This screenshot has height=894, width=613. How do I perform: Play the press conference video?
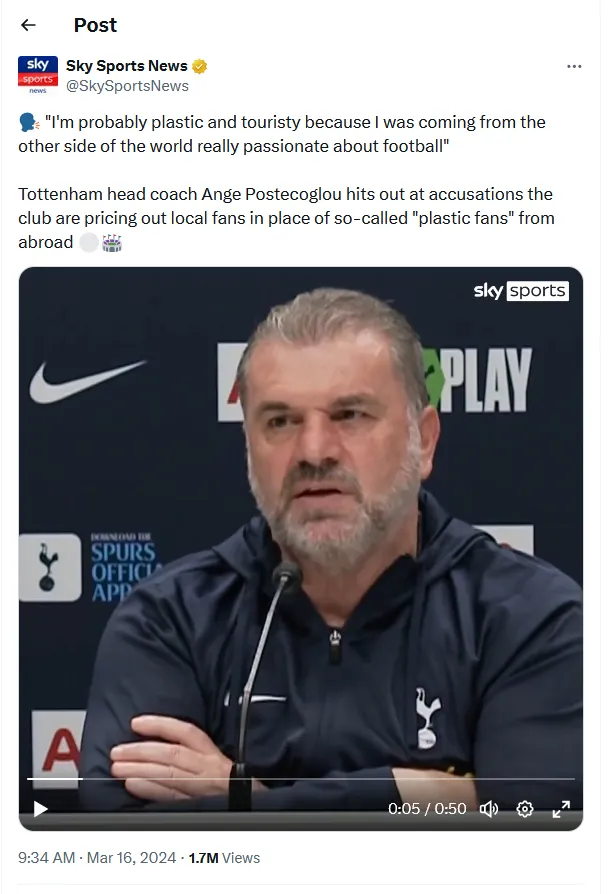click(40, 808)
